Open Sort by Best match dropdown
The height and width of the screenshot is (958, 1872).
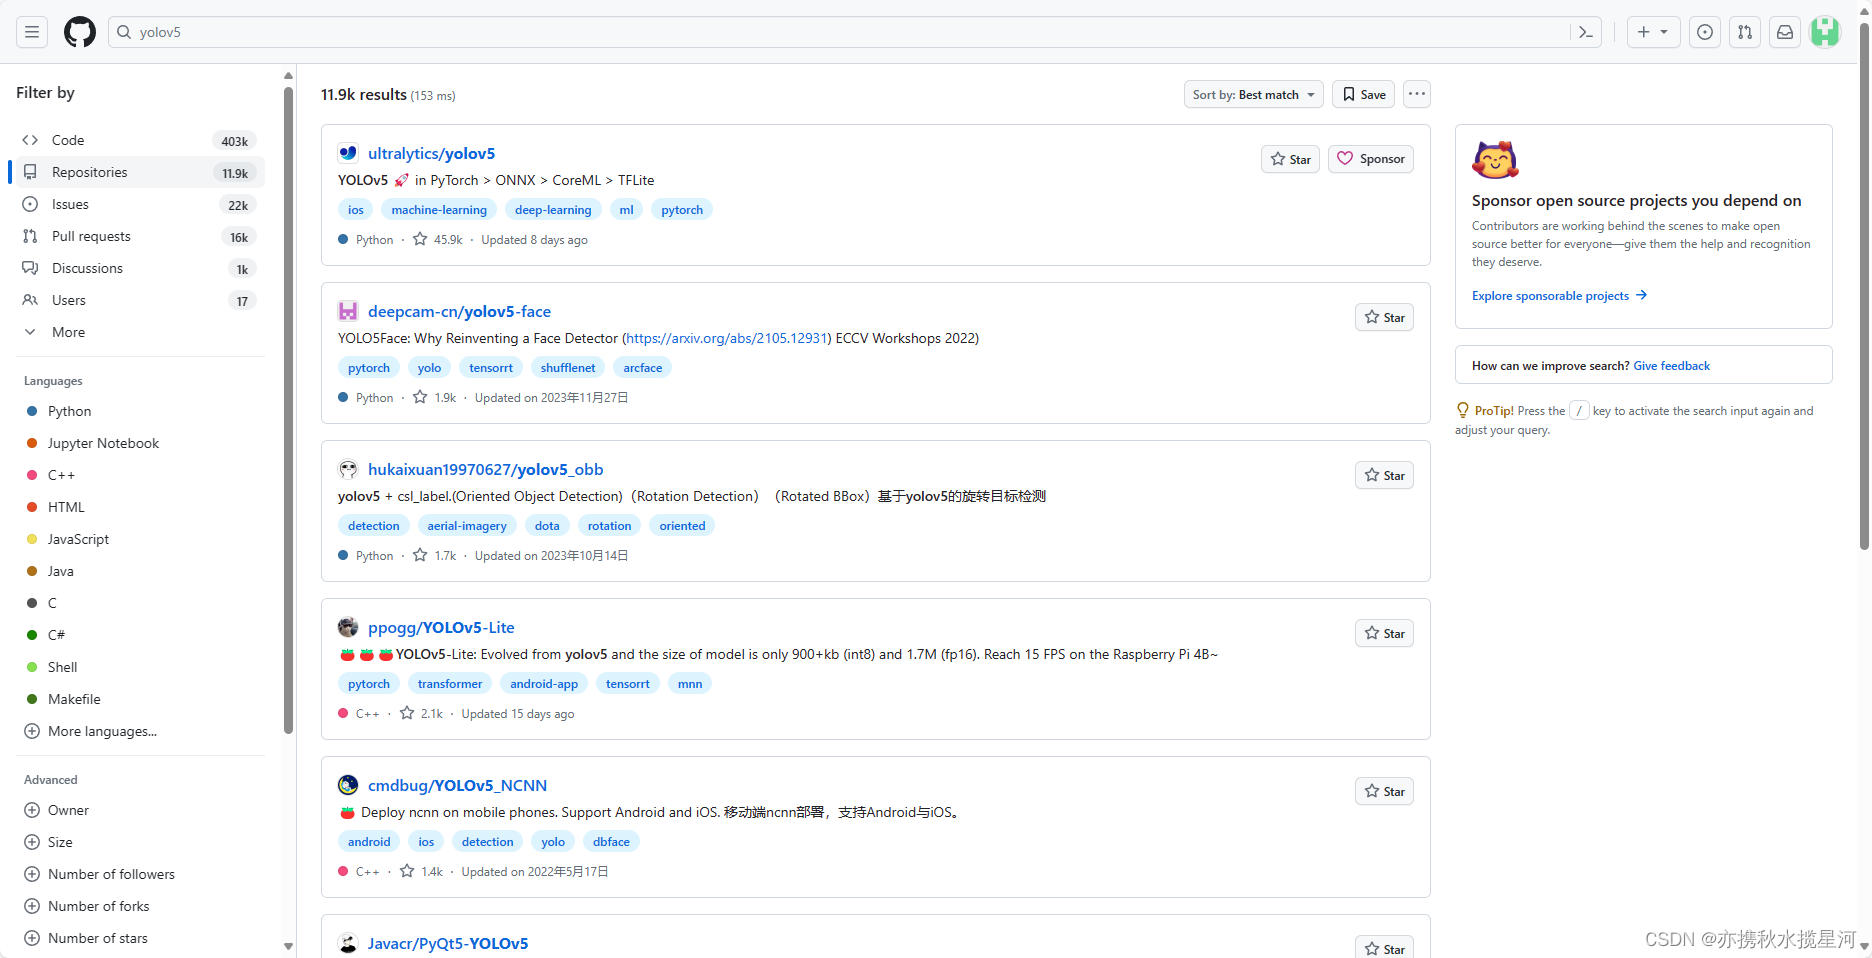[1253, 94]
